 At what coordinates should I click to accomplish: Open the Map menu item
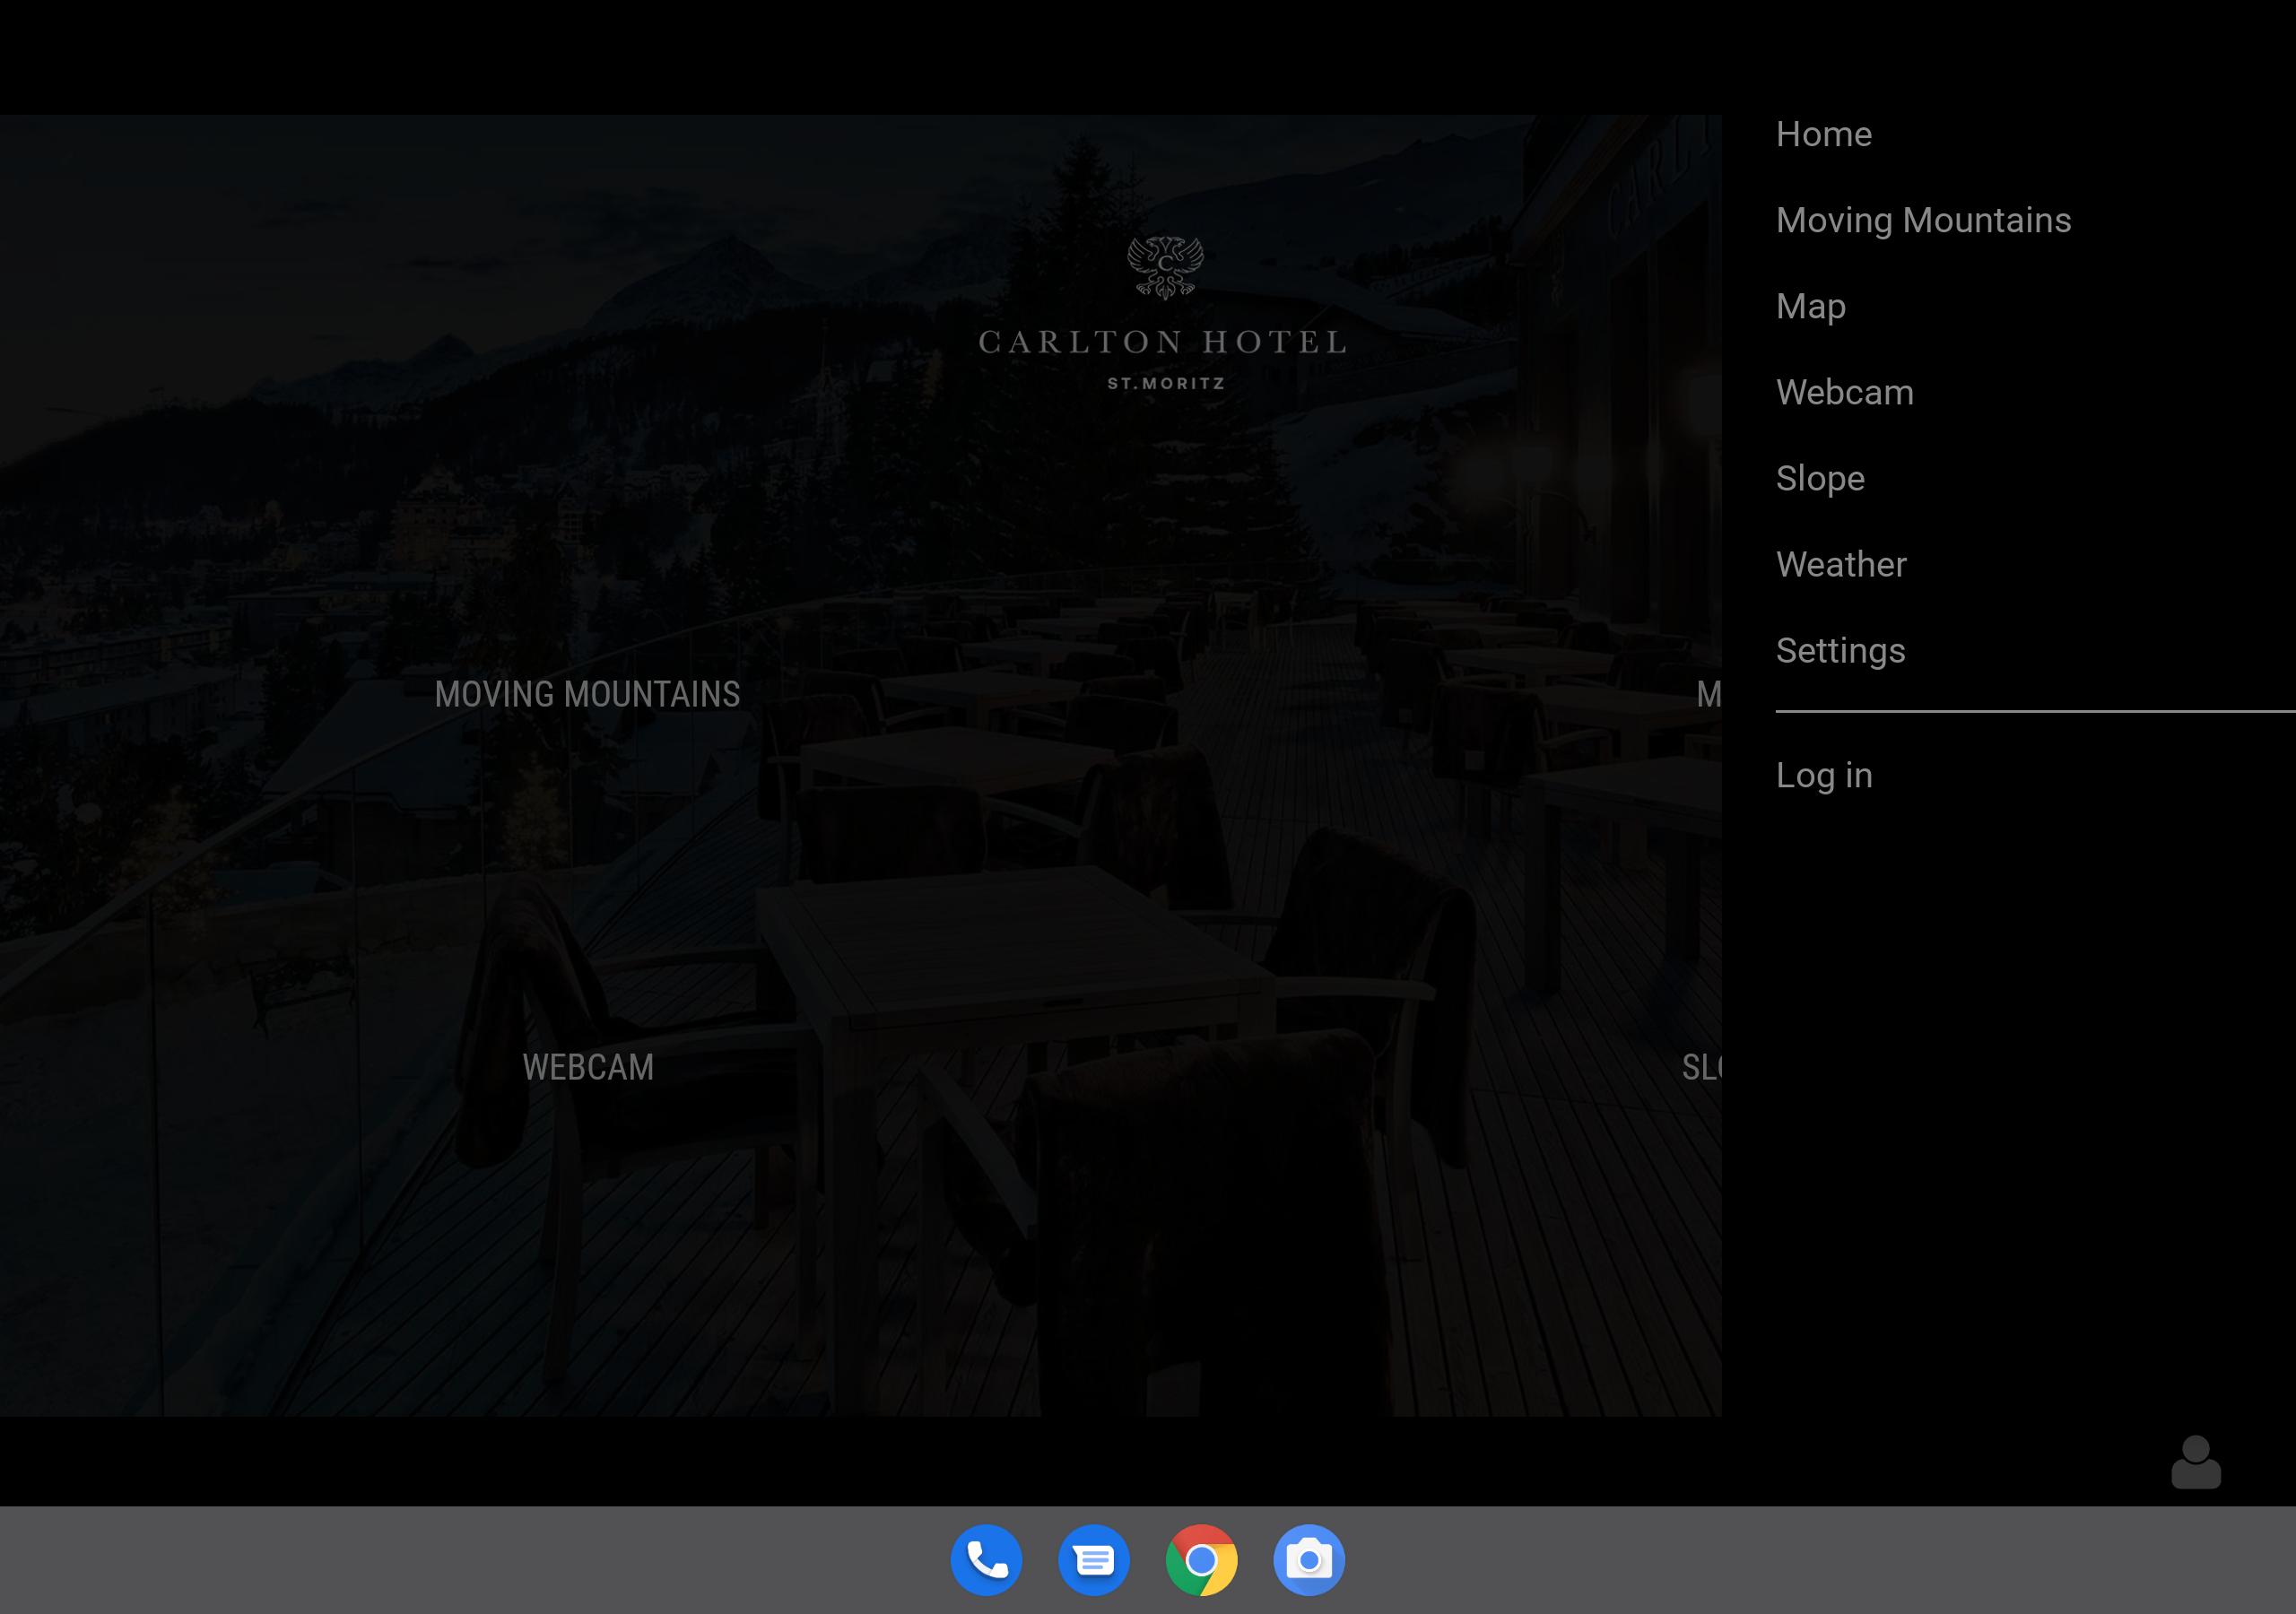tap(1810, 306)
